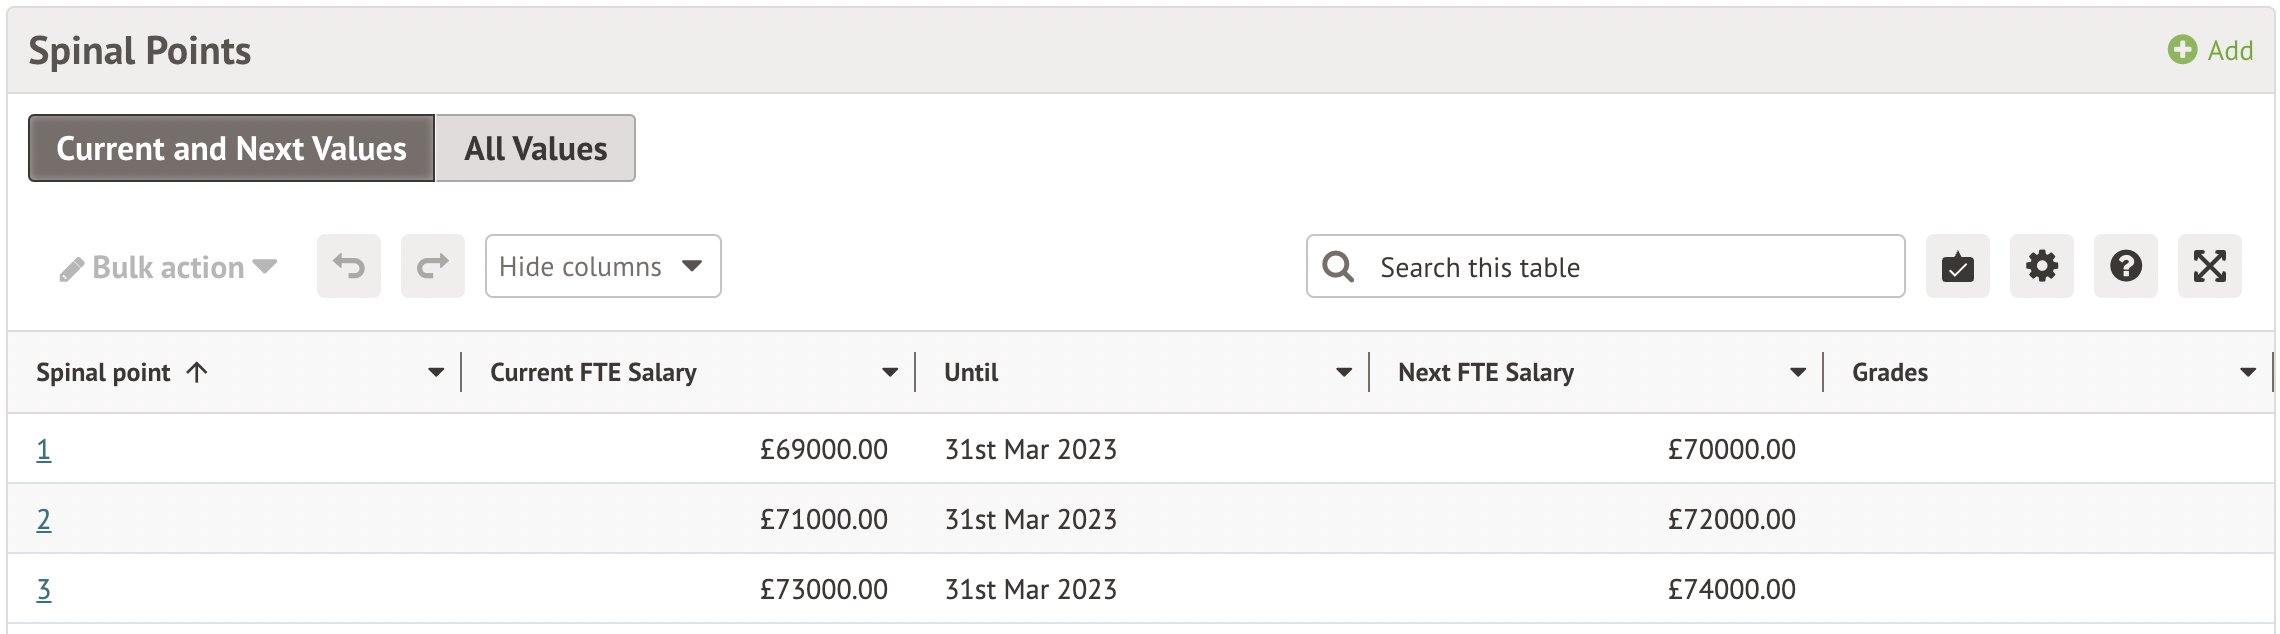
Task: Switch to All Values tab
Action: click(x=535, y=148)
